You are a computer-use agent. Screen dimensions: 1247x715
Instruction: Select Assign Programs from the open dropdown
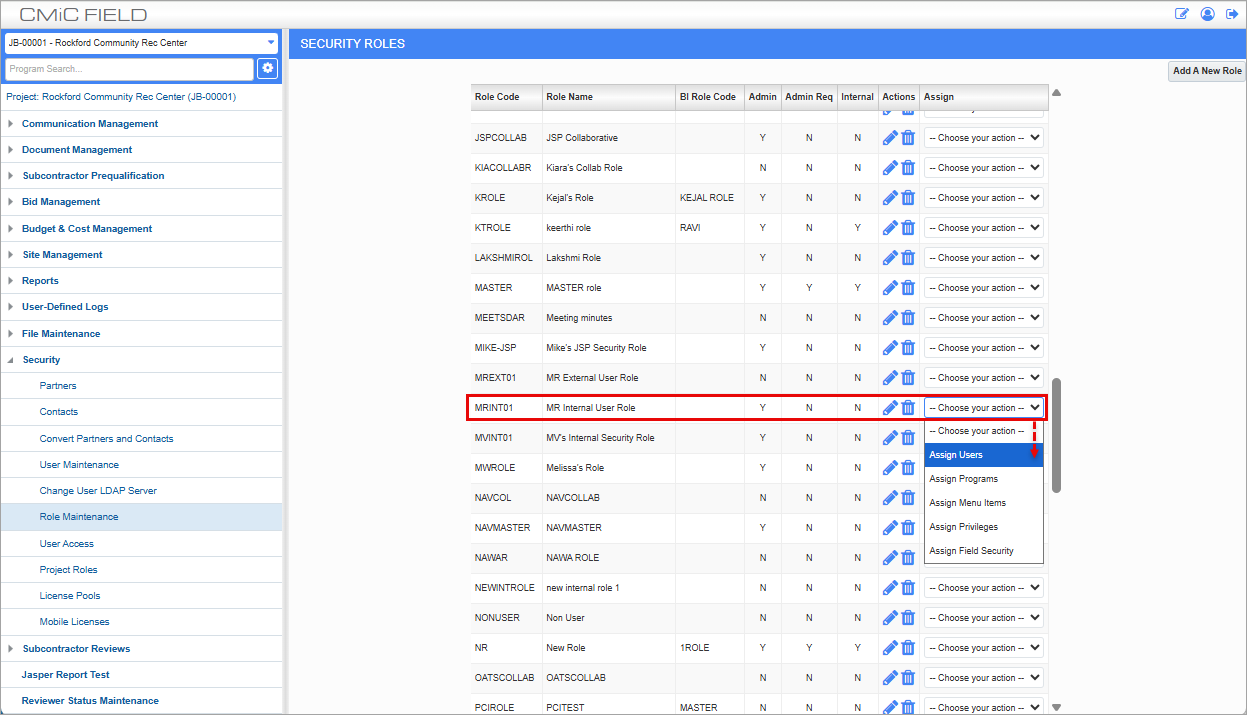point(964,479)
